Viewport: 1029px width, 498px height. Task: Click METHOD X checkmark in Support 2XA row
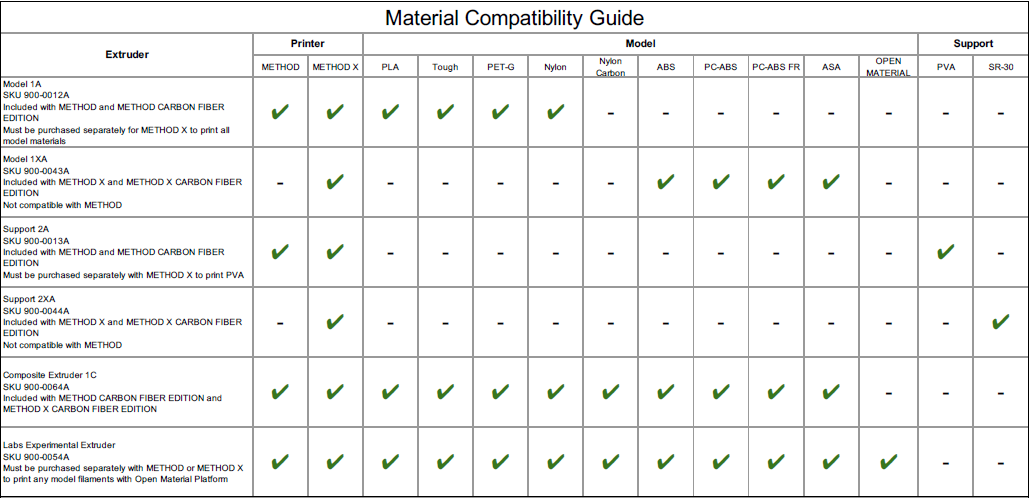click(x=335, y=322)
